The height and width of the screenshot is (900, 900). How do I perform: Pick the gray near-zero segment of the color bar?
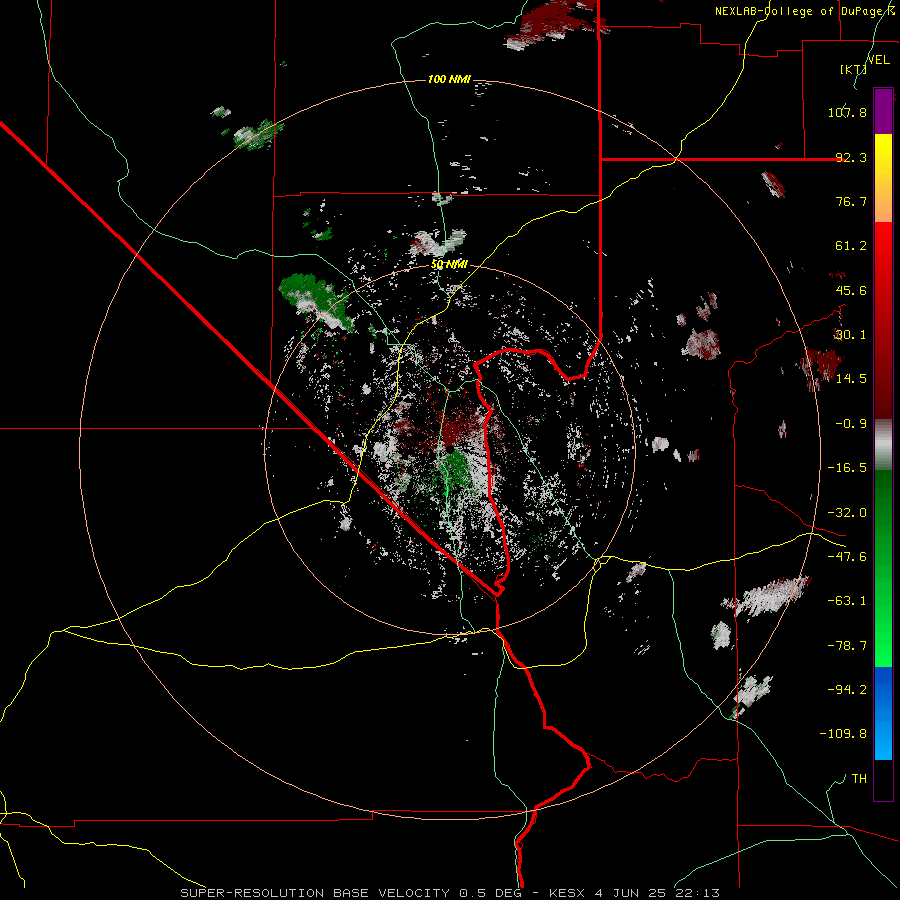883,444
